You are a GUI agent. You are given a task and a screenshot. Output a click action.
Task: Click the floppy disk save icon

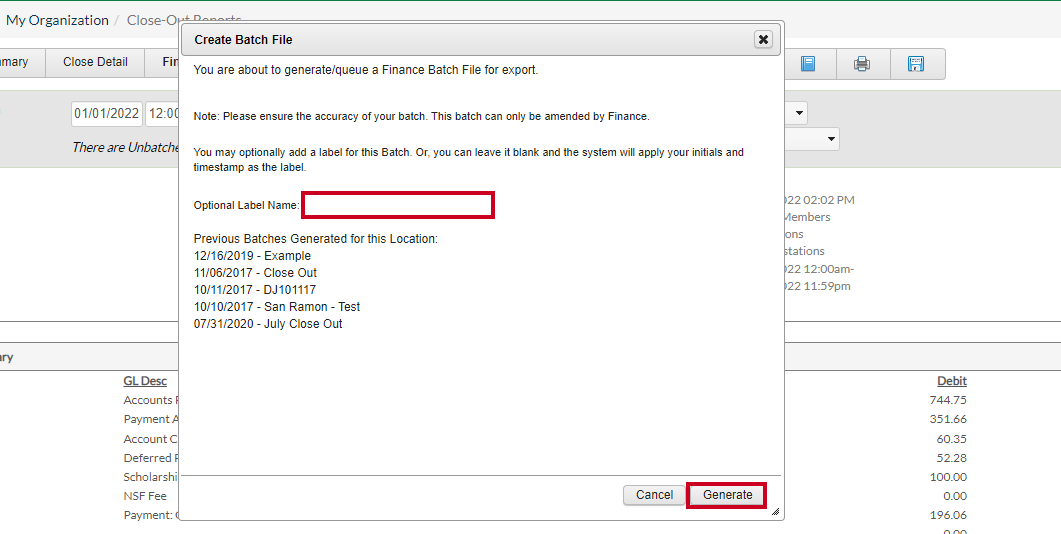[916, 64]
